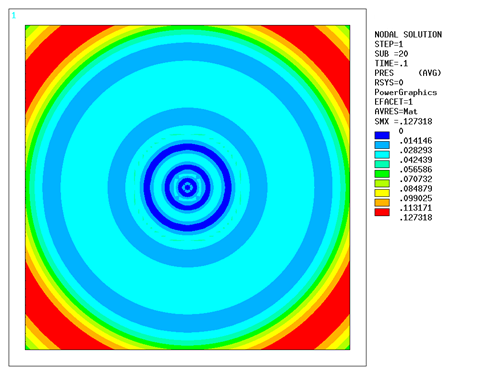This screenshot has width=500, height=375.
Task: Click the 'NODAL SOLUTION' title text
Action: (x=408, y=34)
